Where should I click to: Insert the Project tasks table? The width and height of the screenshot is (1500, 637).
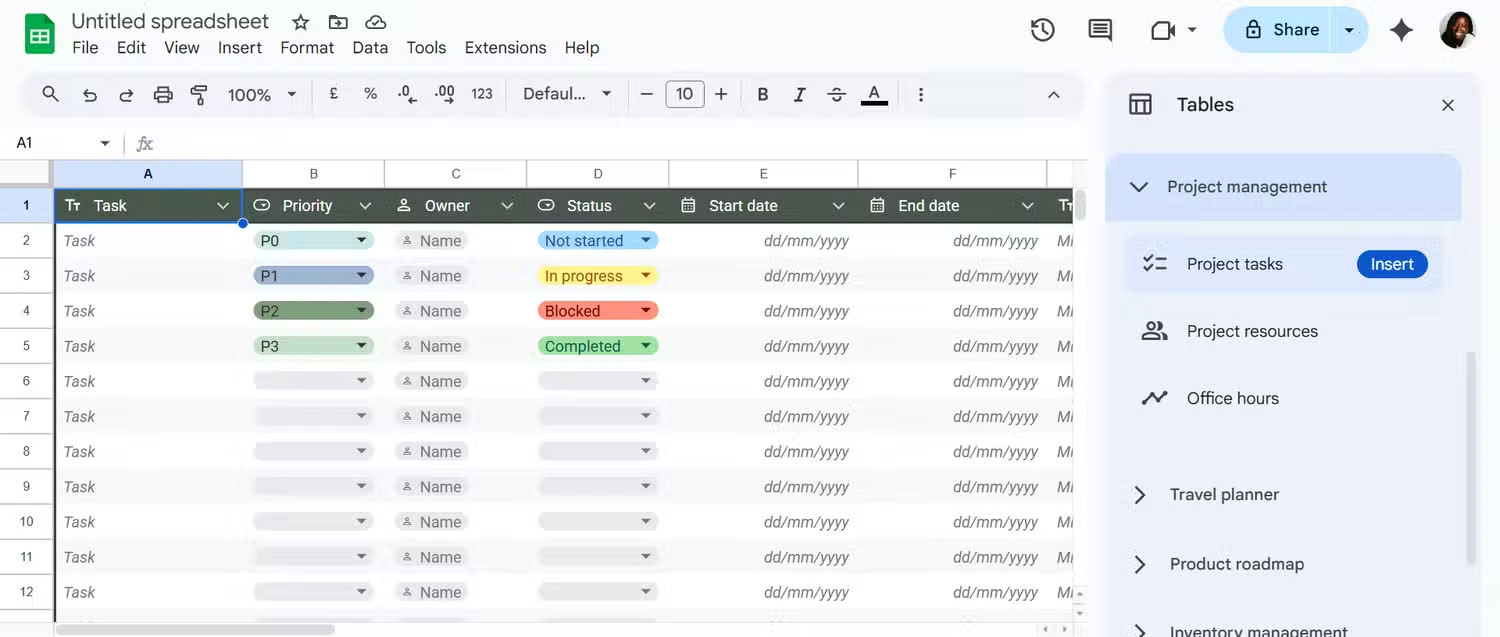click(1392, 263)
